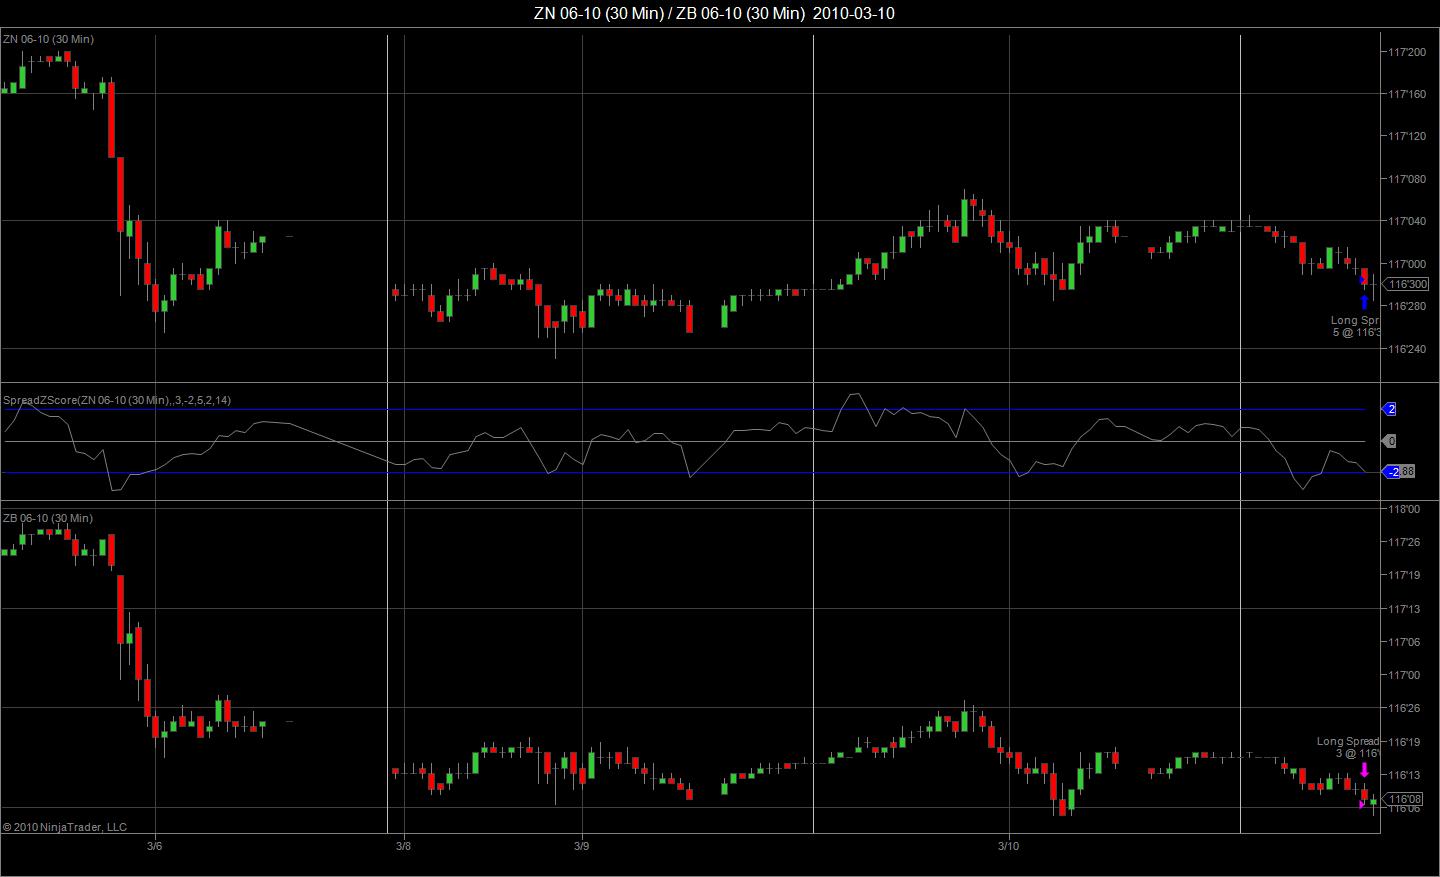
Task: Click the 117'080 price label on ZN axis
Action: point(1407,179)
